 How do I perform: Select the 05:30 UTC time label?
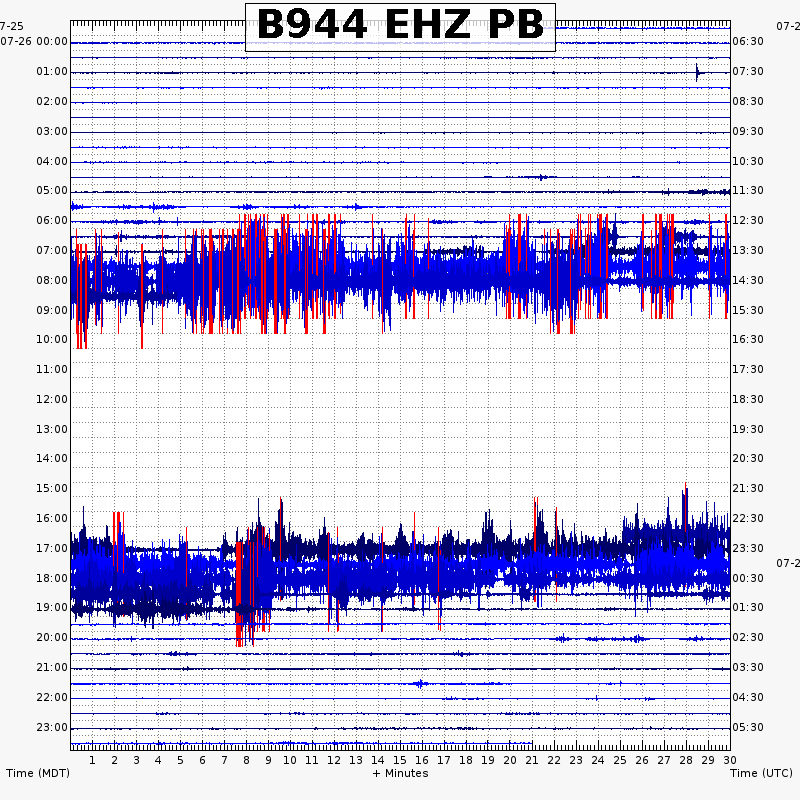coord(748,727)
